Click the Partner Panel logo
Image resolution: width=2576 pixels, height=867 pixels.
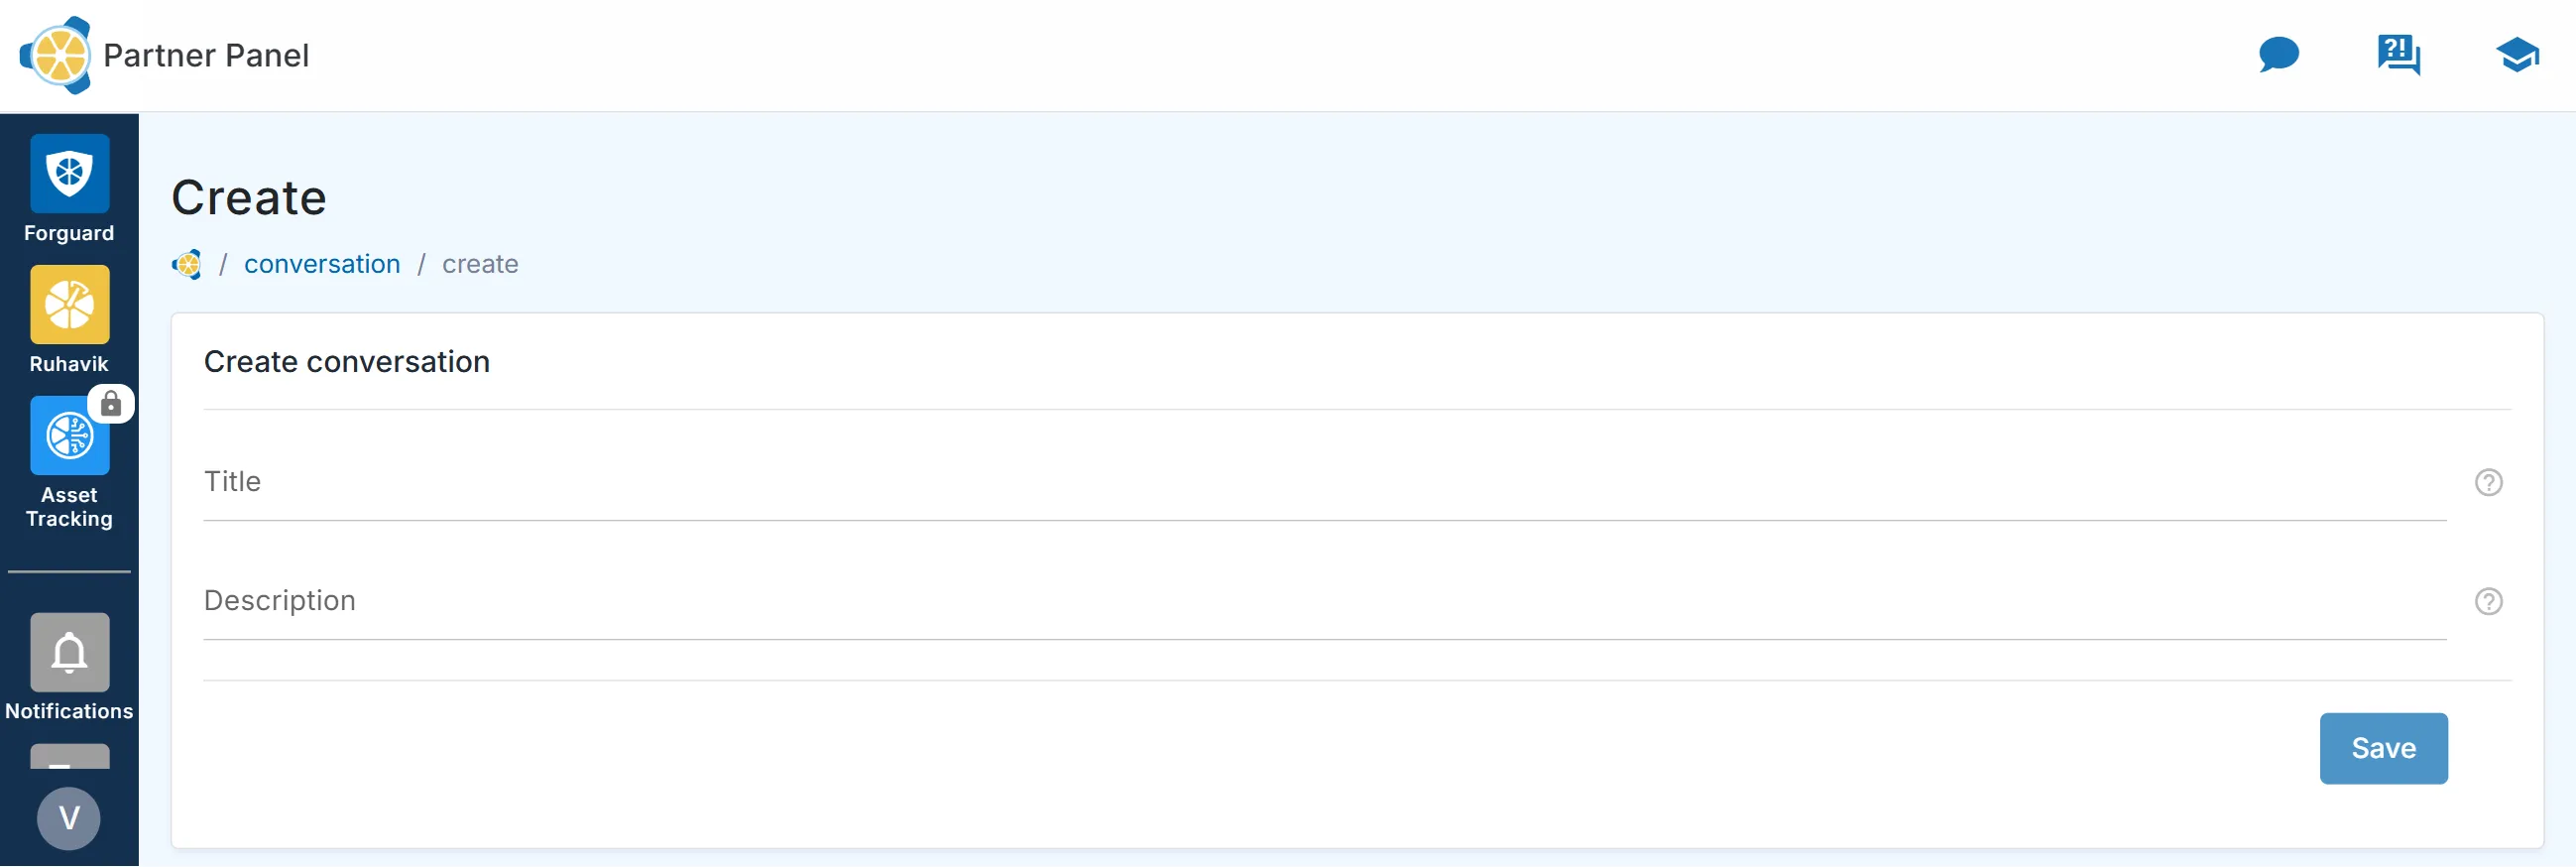(x=56, y=55)
